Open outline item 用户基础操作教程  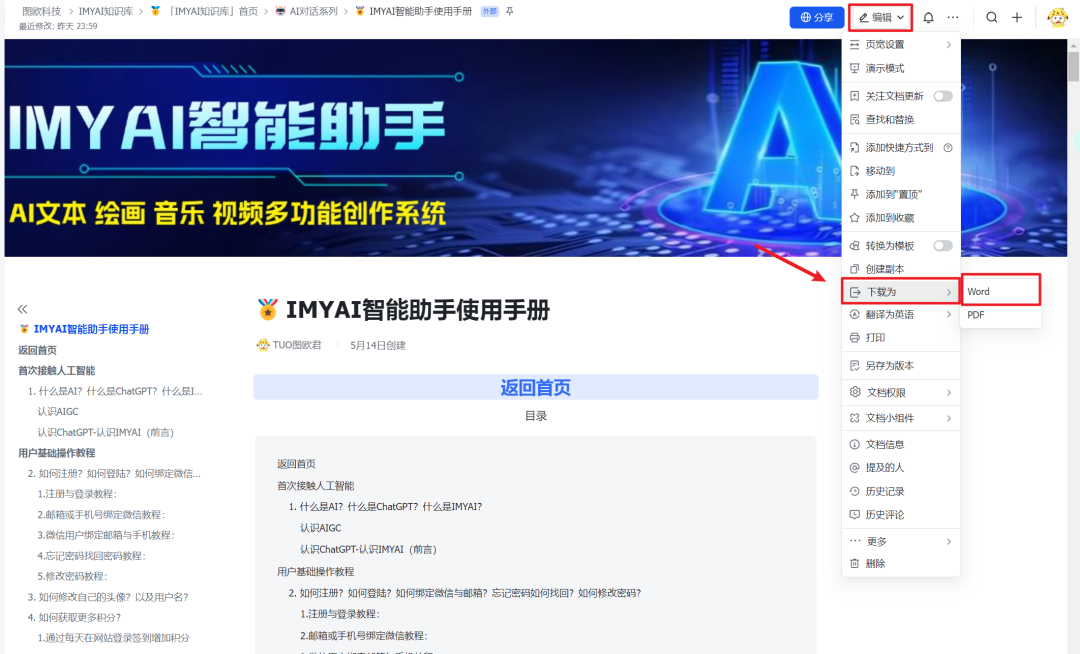(x=56, y=453)
